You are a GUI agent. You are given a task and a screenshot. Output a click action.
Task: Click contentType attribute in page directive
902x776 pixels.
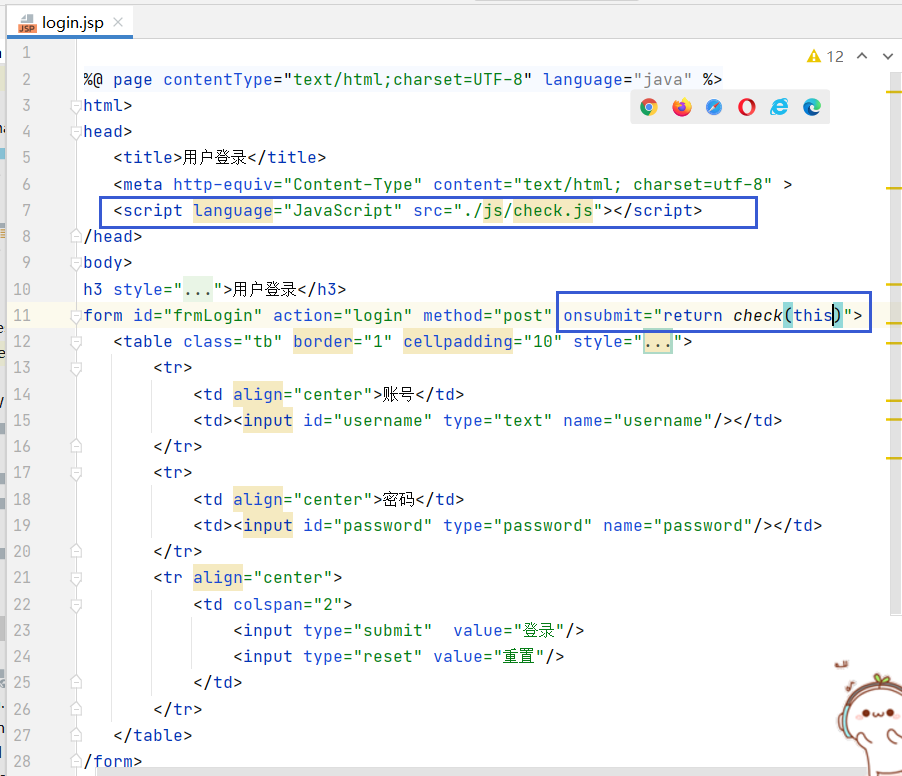pyautogui.click(x=218, y=79)
